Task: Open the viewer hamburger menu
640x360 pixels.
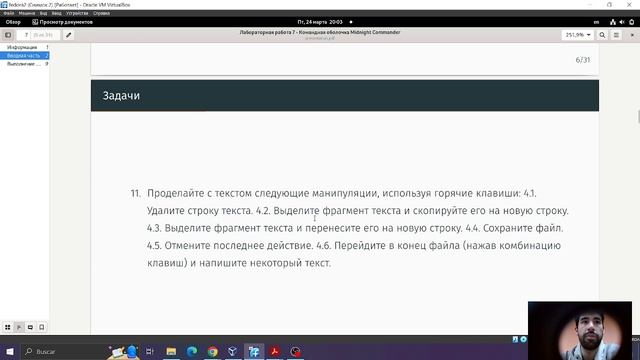Action: 616,35
